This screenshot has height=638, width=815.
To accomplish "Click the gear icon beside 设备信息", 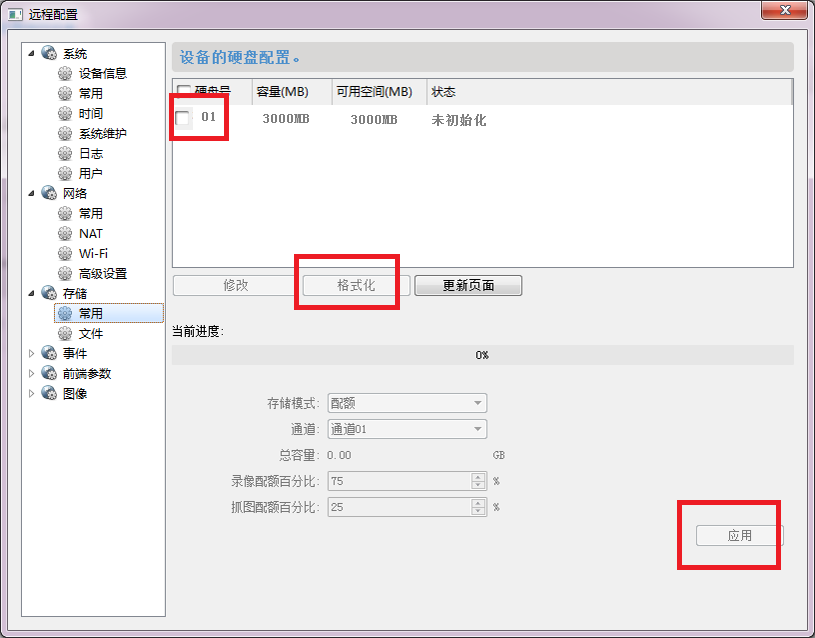I will click(66, 73).
